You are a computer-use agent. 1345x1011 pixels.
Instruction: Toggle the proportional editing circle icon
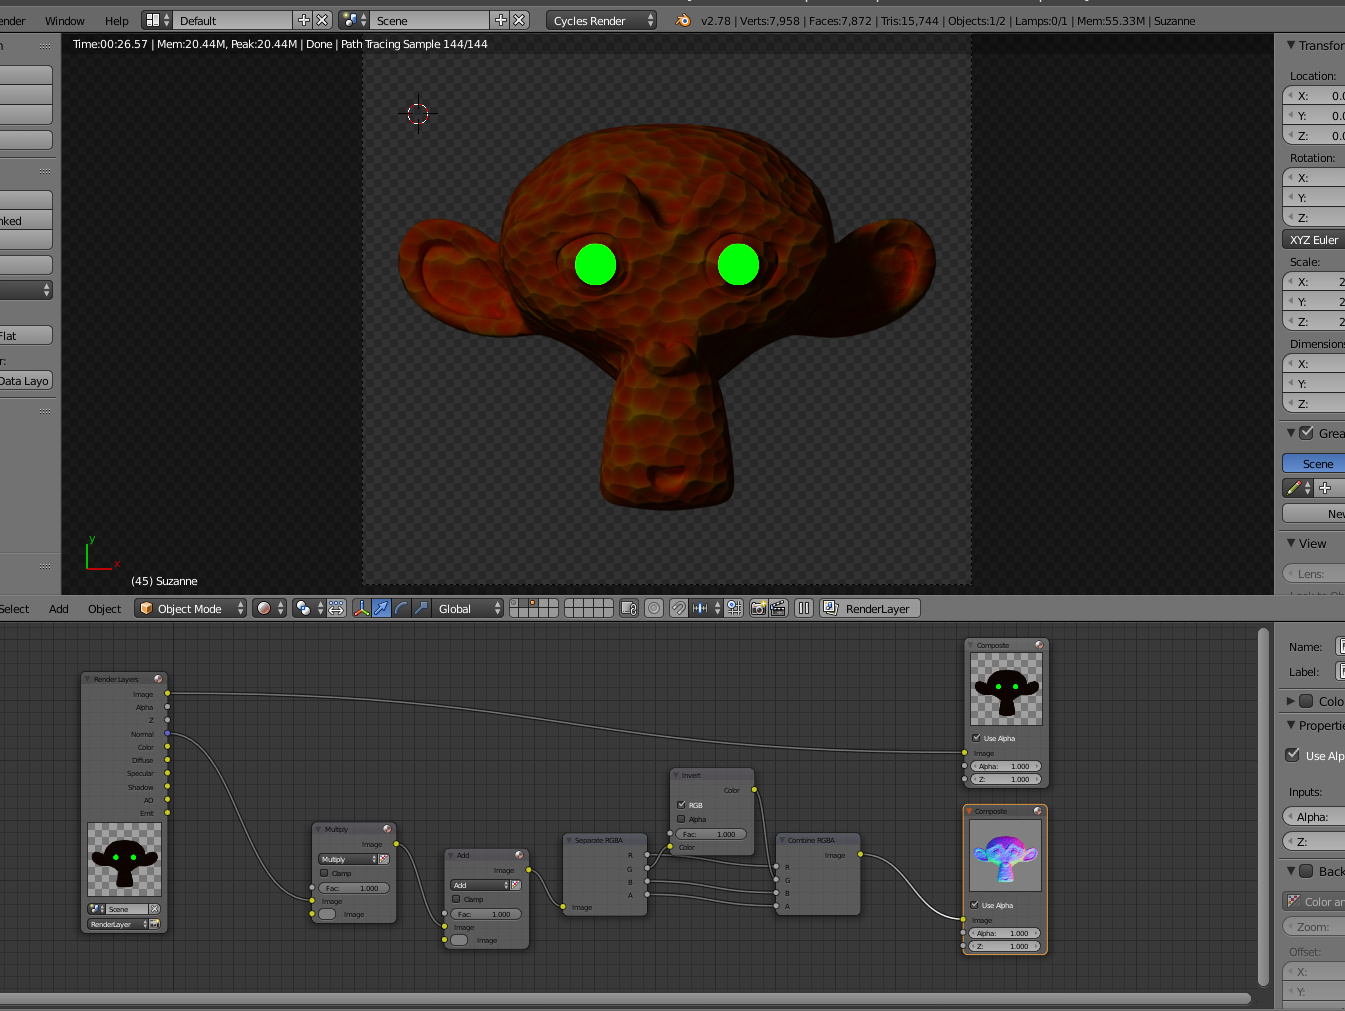point(654,608)
